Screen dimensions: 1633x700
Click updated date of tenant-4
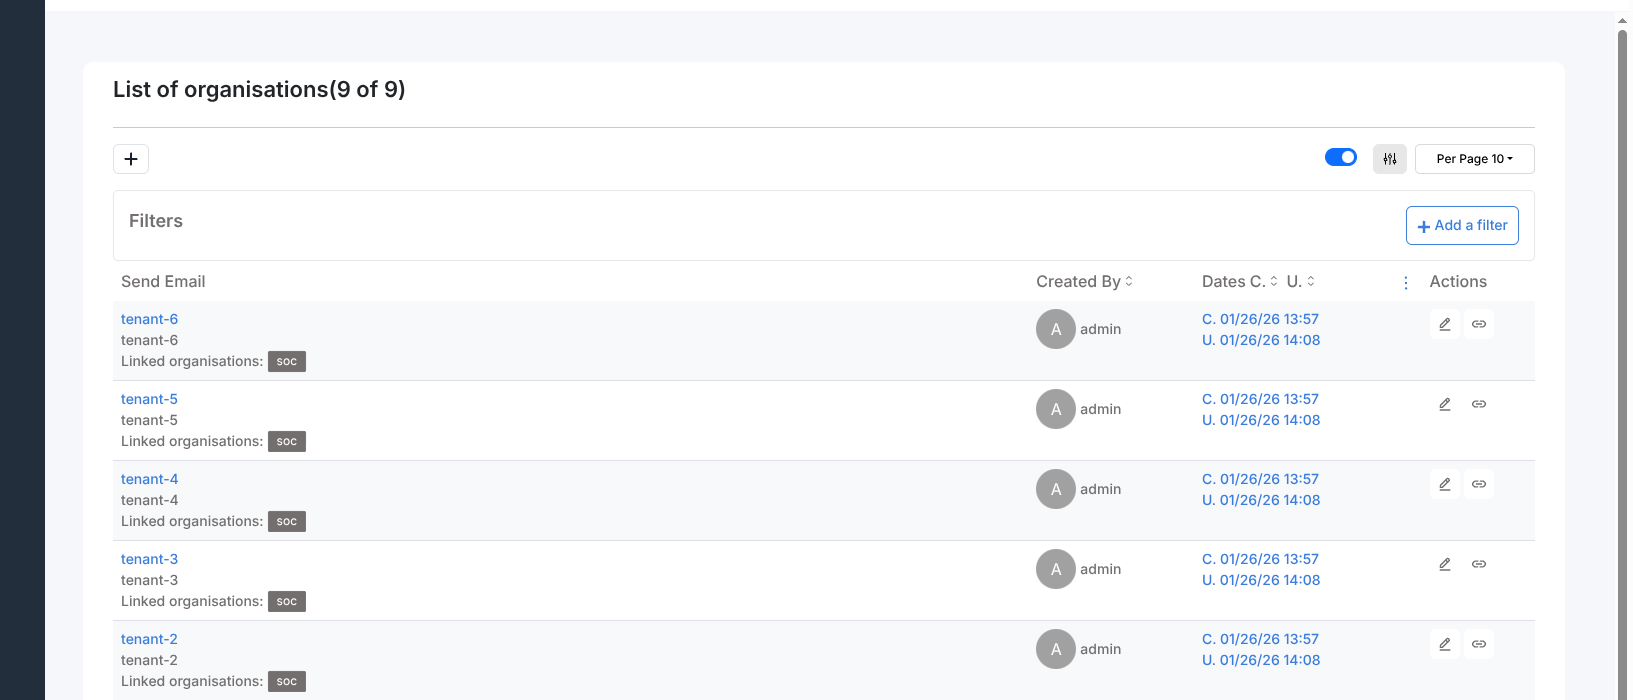1261,500
